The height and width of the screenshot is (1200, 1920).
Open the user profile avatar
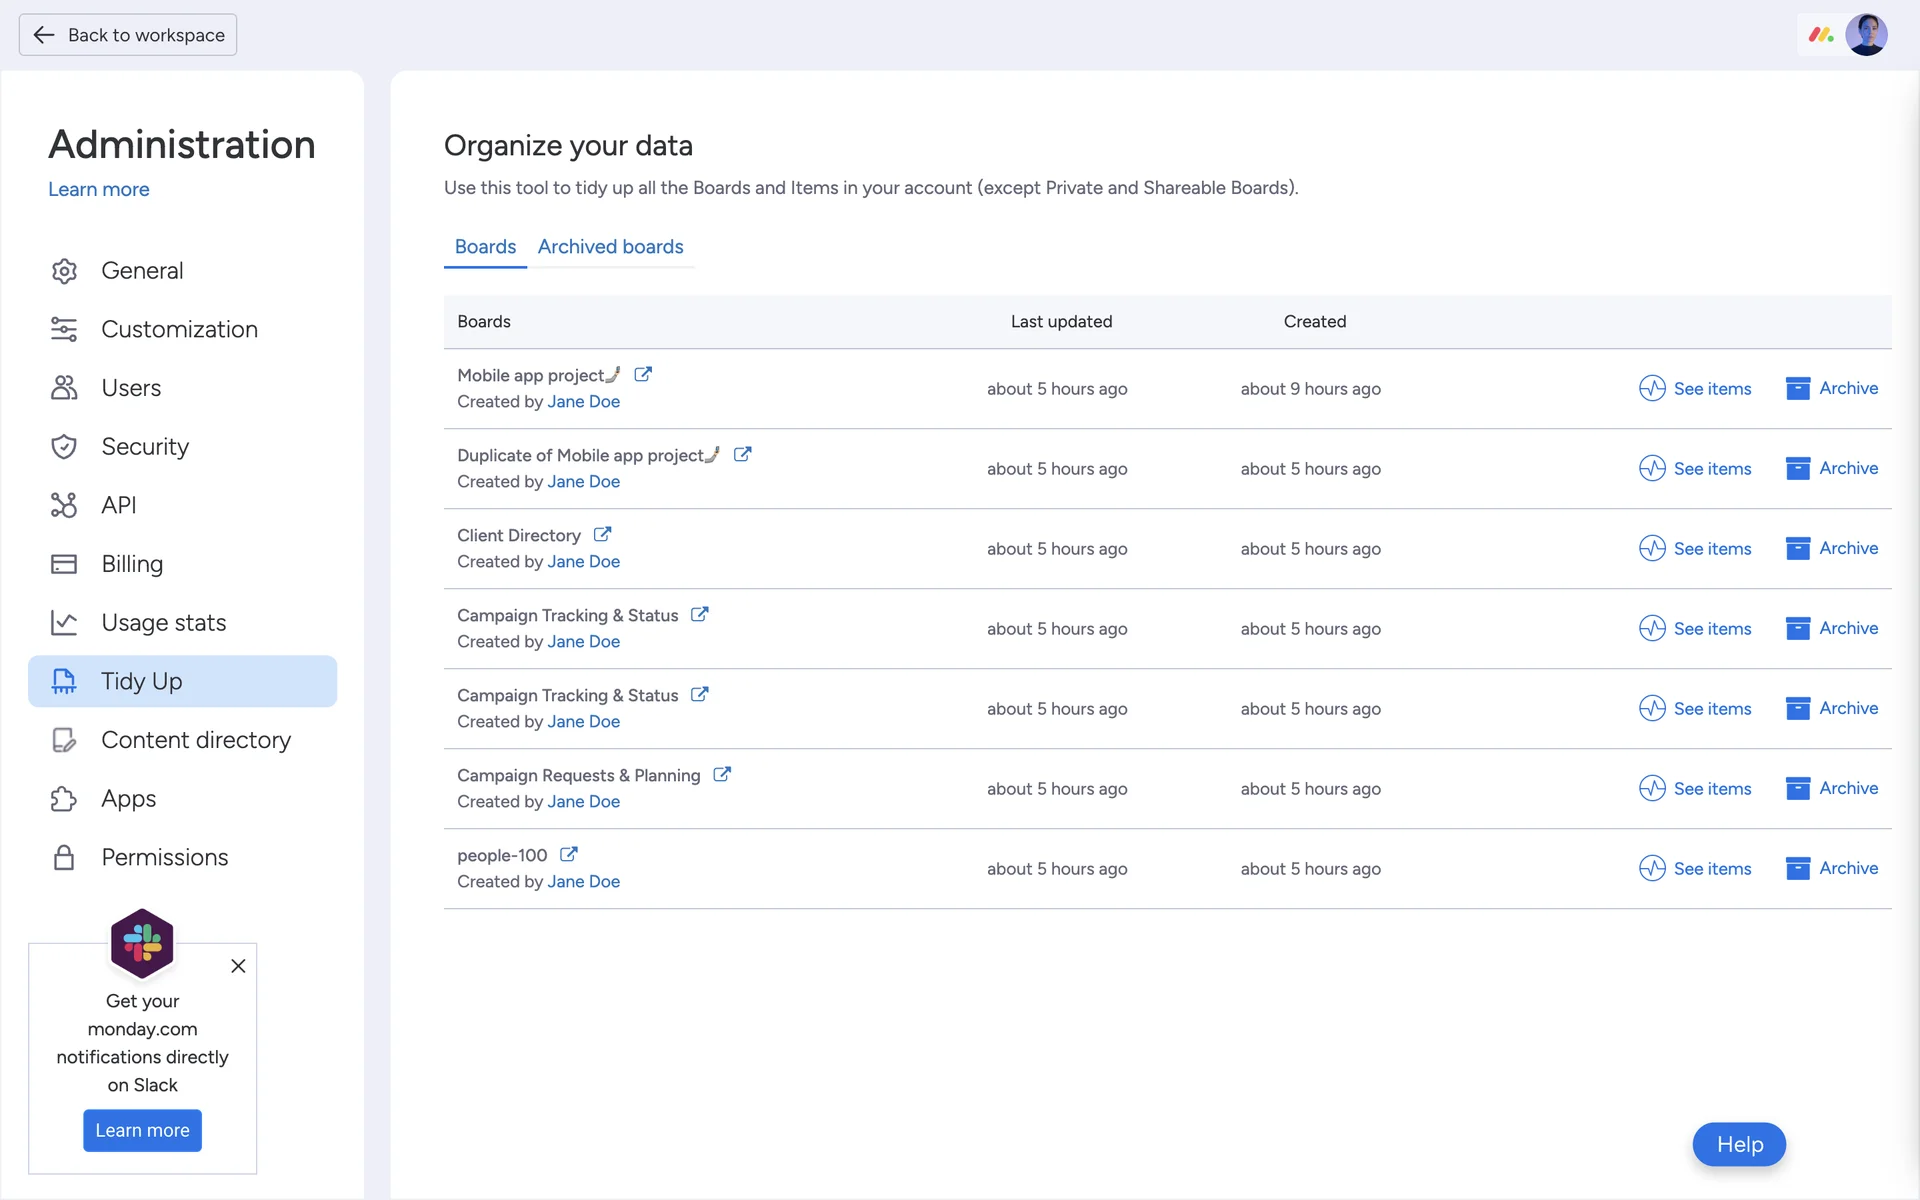click(x=1866, y=35)
